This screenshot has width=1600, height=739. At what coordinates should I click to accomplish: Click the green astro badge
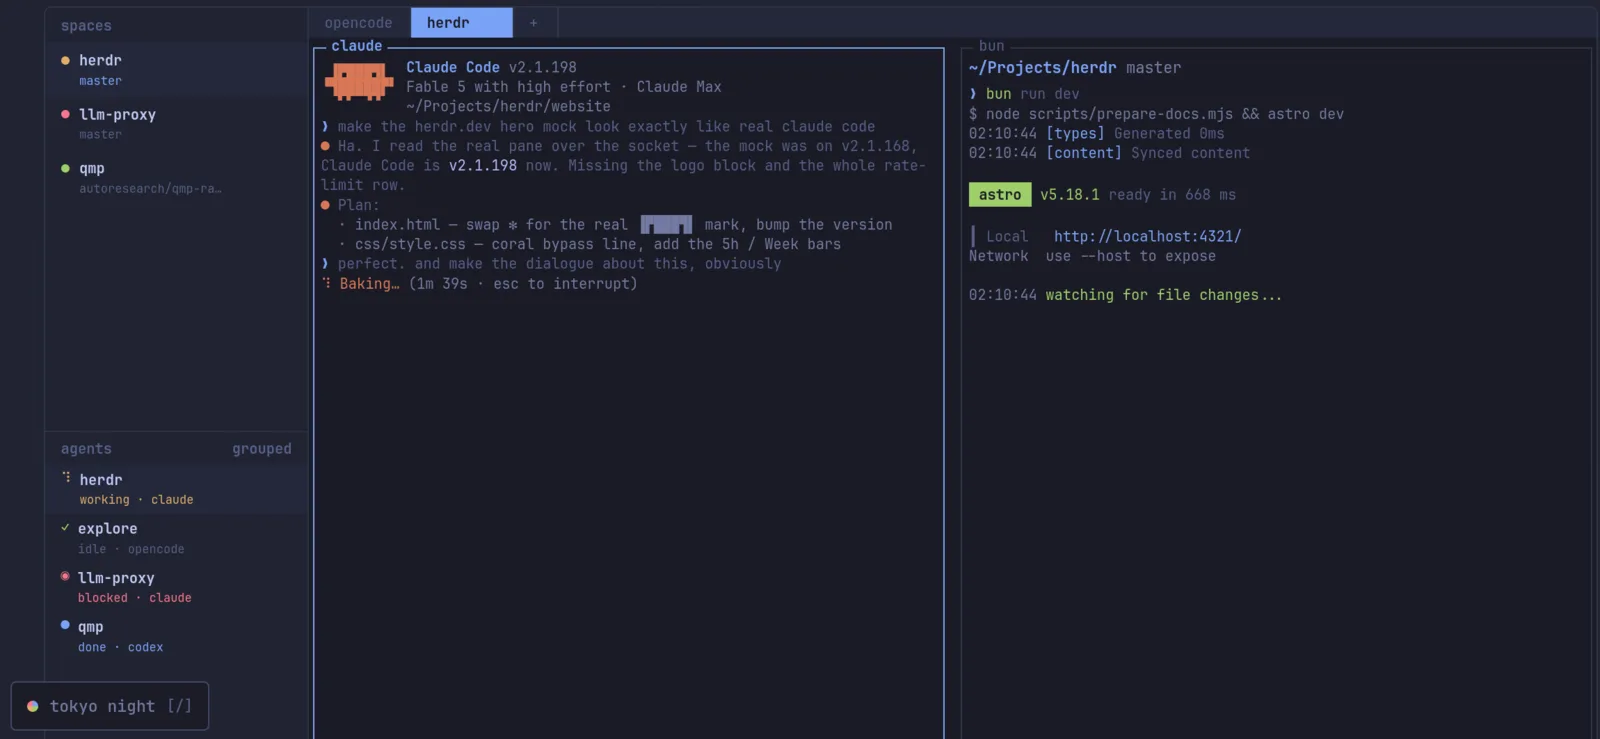coord(1000,194)
